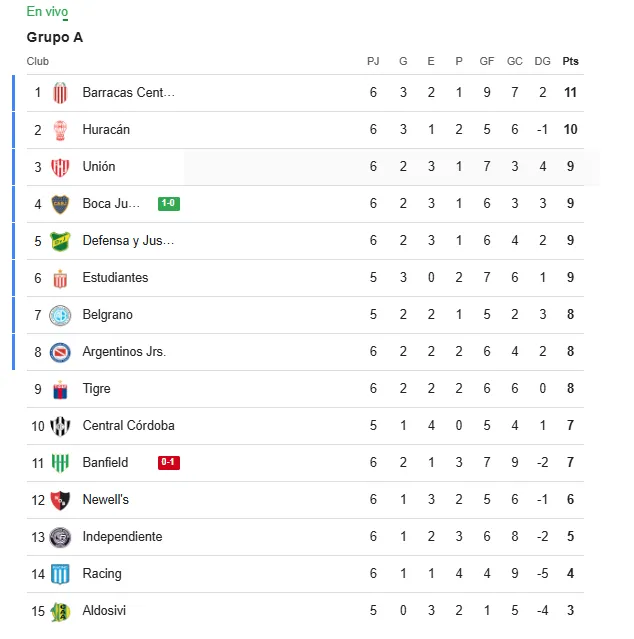Open the Racing club crest

pos(60,574)
